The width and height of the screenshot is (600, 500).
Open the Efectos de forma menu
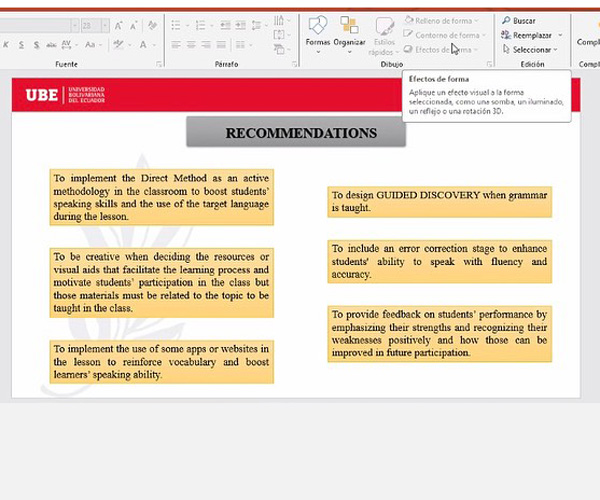click(x=441, y=49)
